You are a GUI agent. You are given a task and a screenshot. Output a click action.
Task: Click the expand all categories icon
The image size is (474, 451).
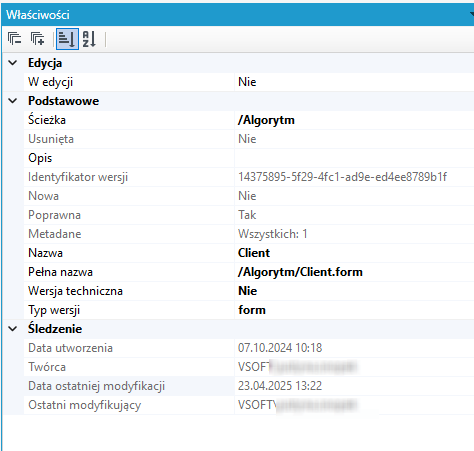[x=37, y=39]
